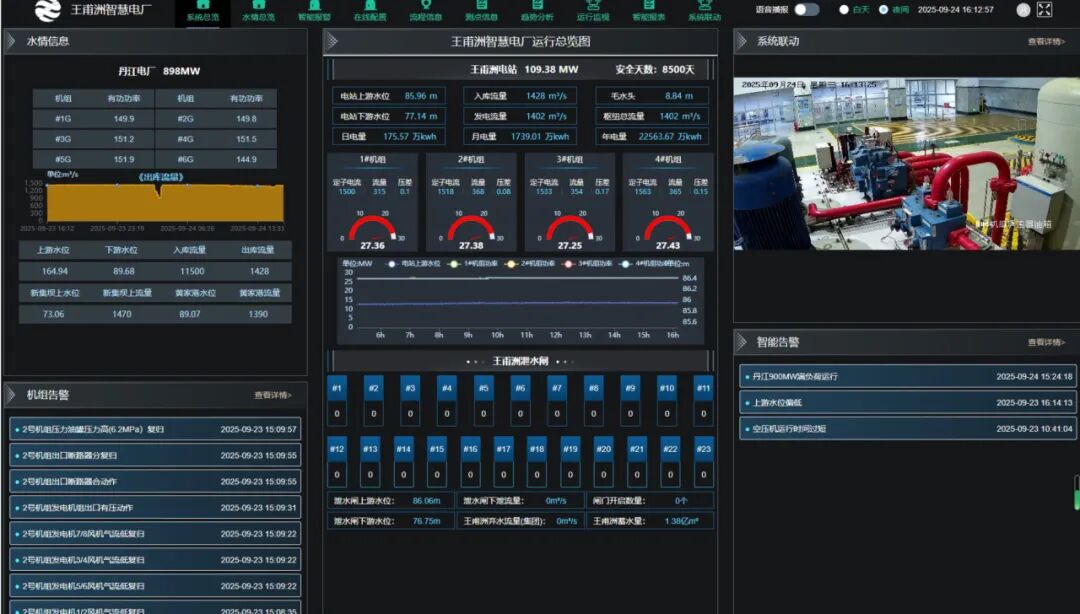Open the 智能报警 alarm navigation icon
1080x614 pixels.
(314, 6)
